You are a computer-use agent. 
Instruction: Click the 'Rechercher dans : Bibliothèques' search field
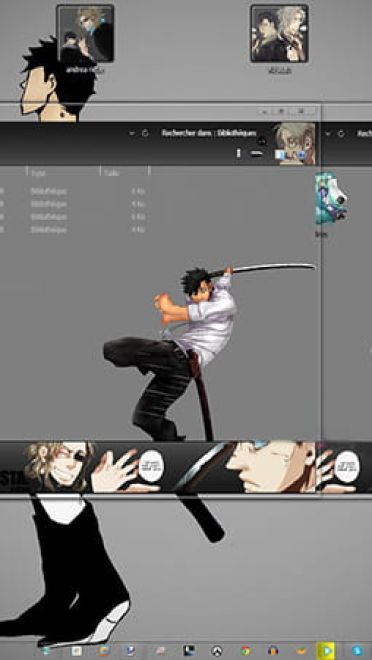(x=209, y=133)
